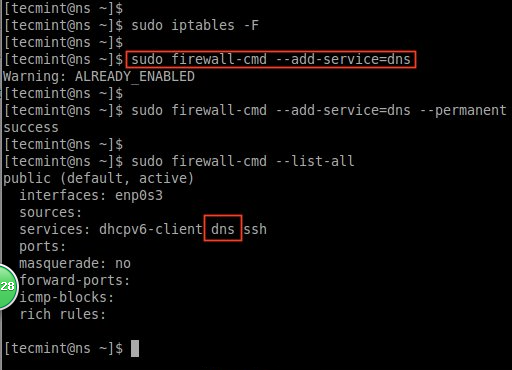Click the 'rich rules:' line
Screen dimensions: 512x370
pos(63,314)
